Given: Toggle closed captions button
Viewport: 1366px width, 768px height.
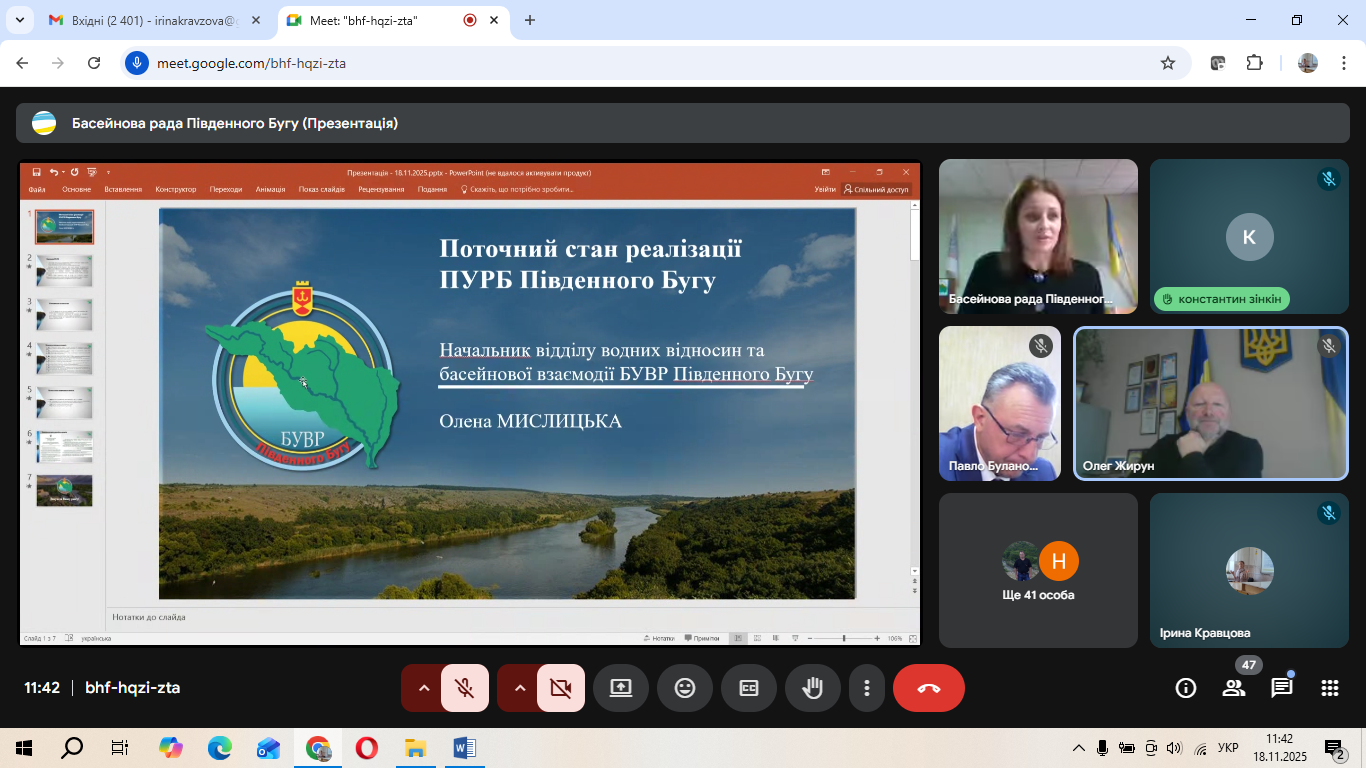Looking at the screenshot, I should click(x=749, y=688).
